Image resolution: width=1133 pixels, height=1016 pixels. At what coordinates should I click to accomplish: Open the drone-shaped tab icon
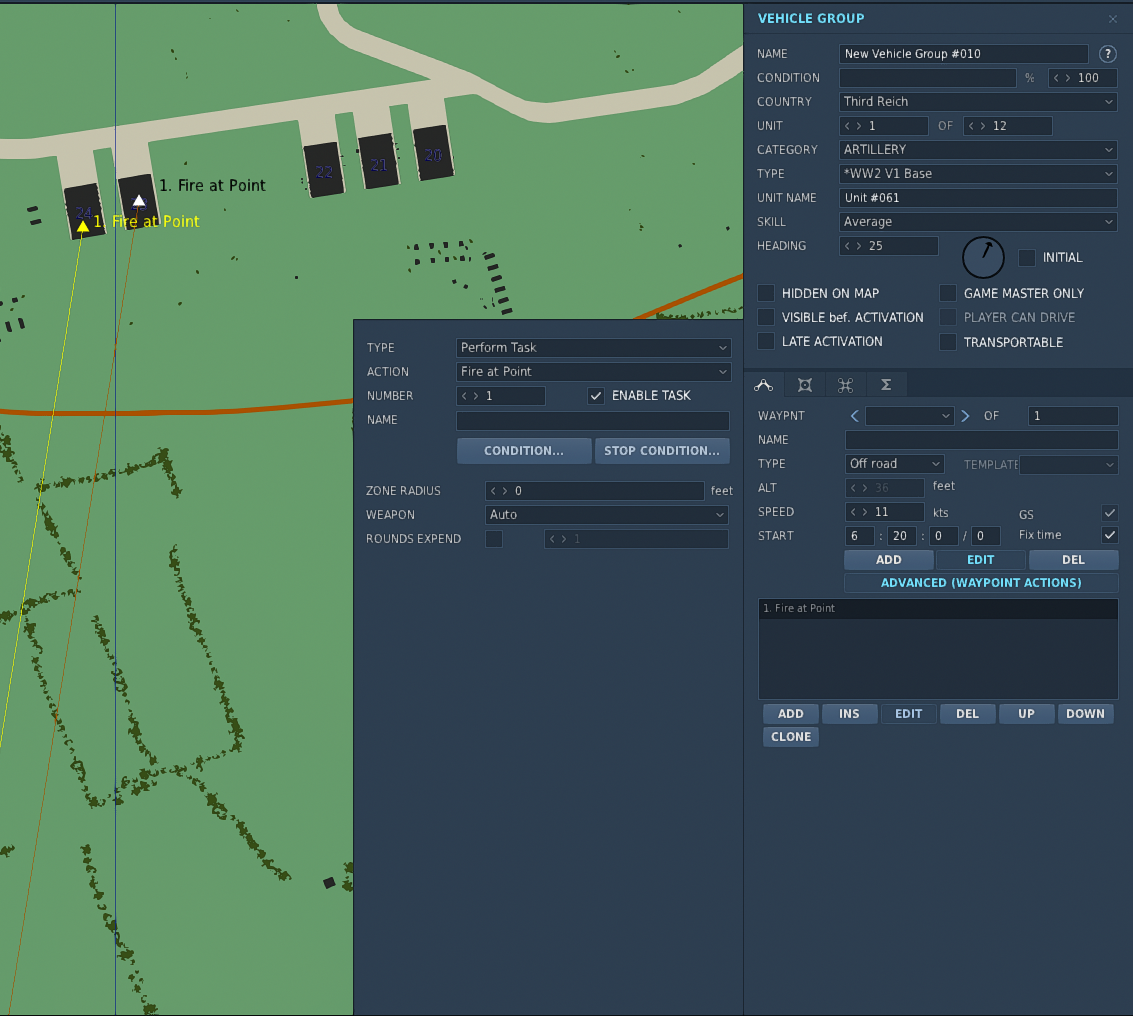tap(845, 385)
